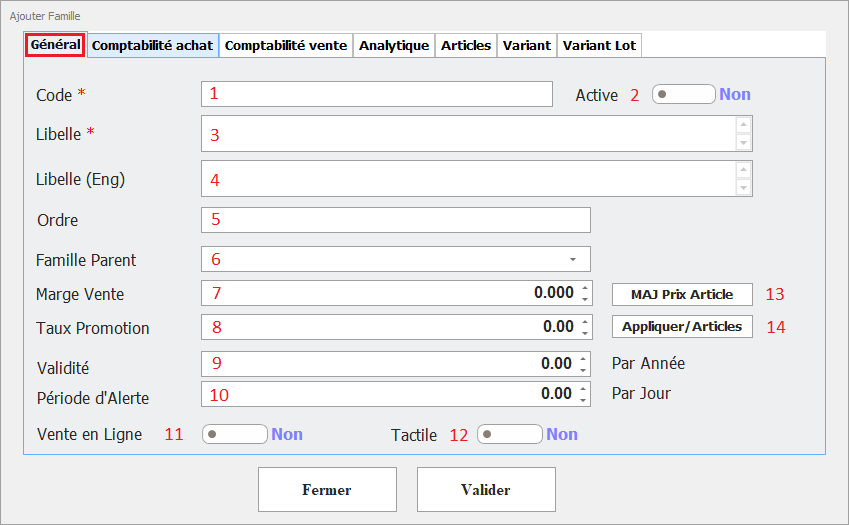Screen dimensions: 849x525
Task: Increase the Marge Vente value with up arrow
Action: (584, 289)
